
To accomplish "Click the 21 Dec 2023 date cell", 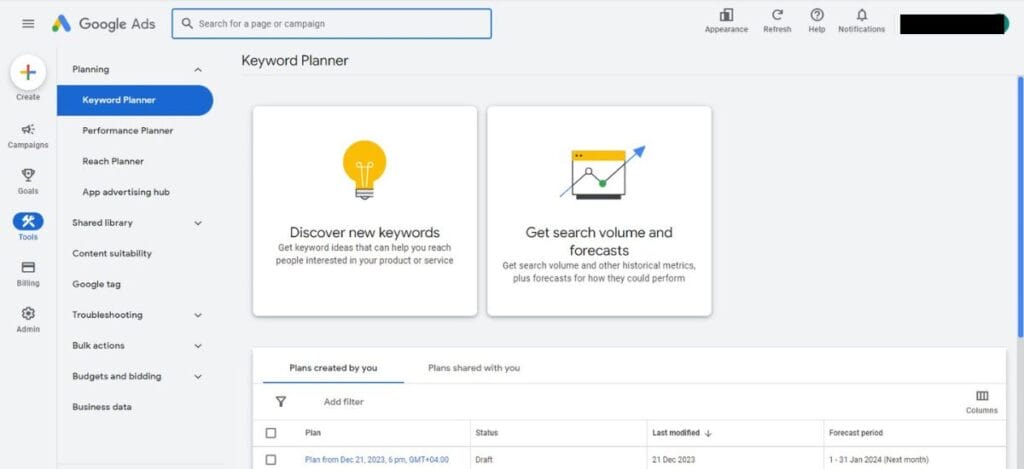I will click(x=671, y=460).
